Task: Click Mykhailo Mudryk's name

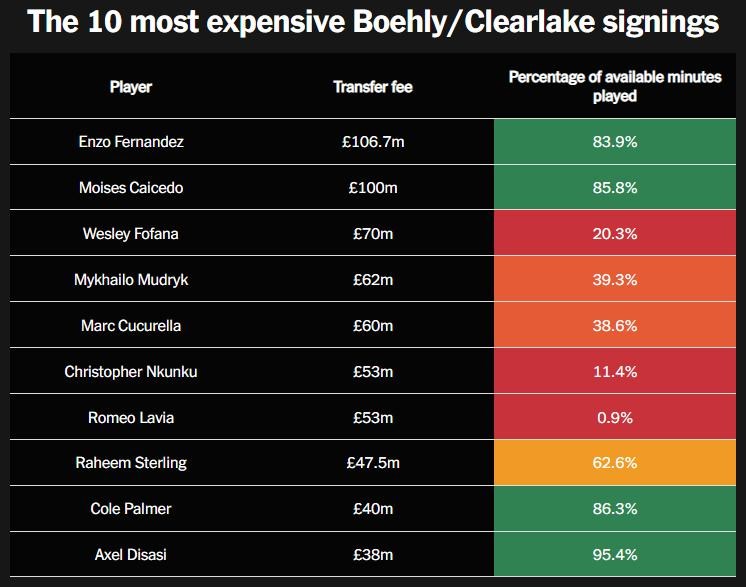Action: pyautogui.click(x=131, y=280)
